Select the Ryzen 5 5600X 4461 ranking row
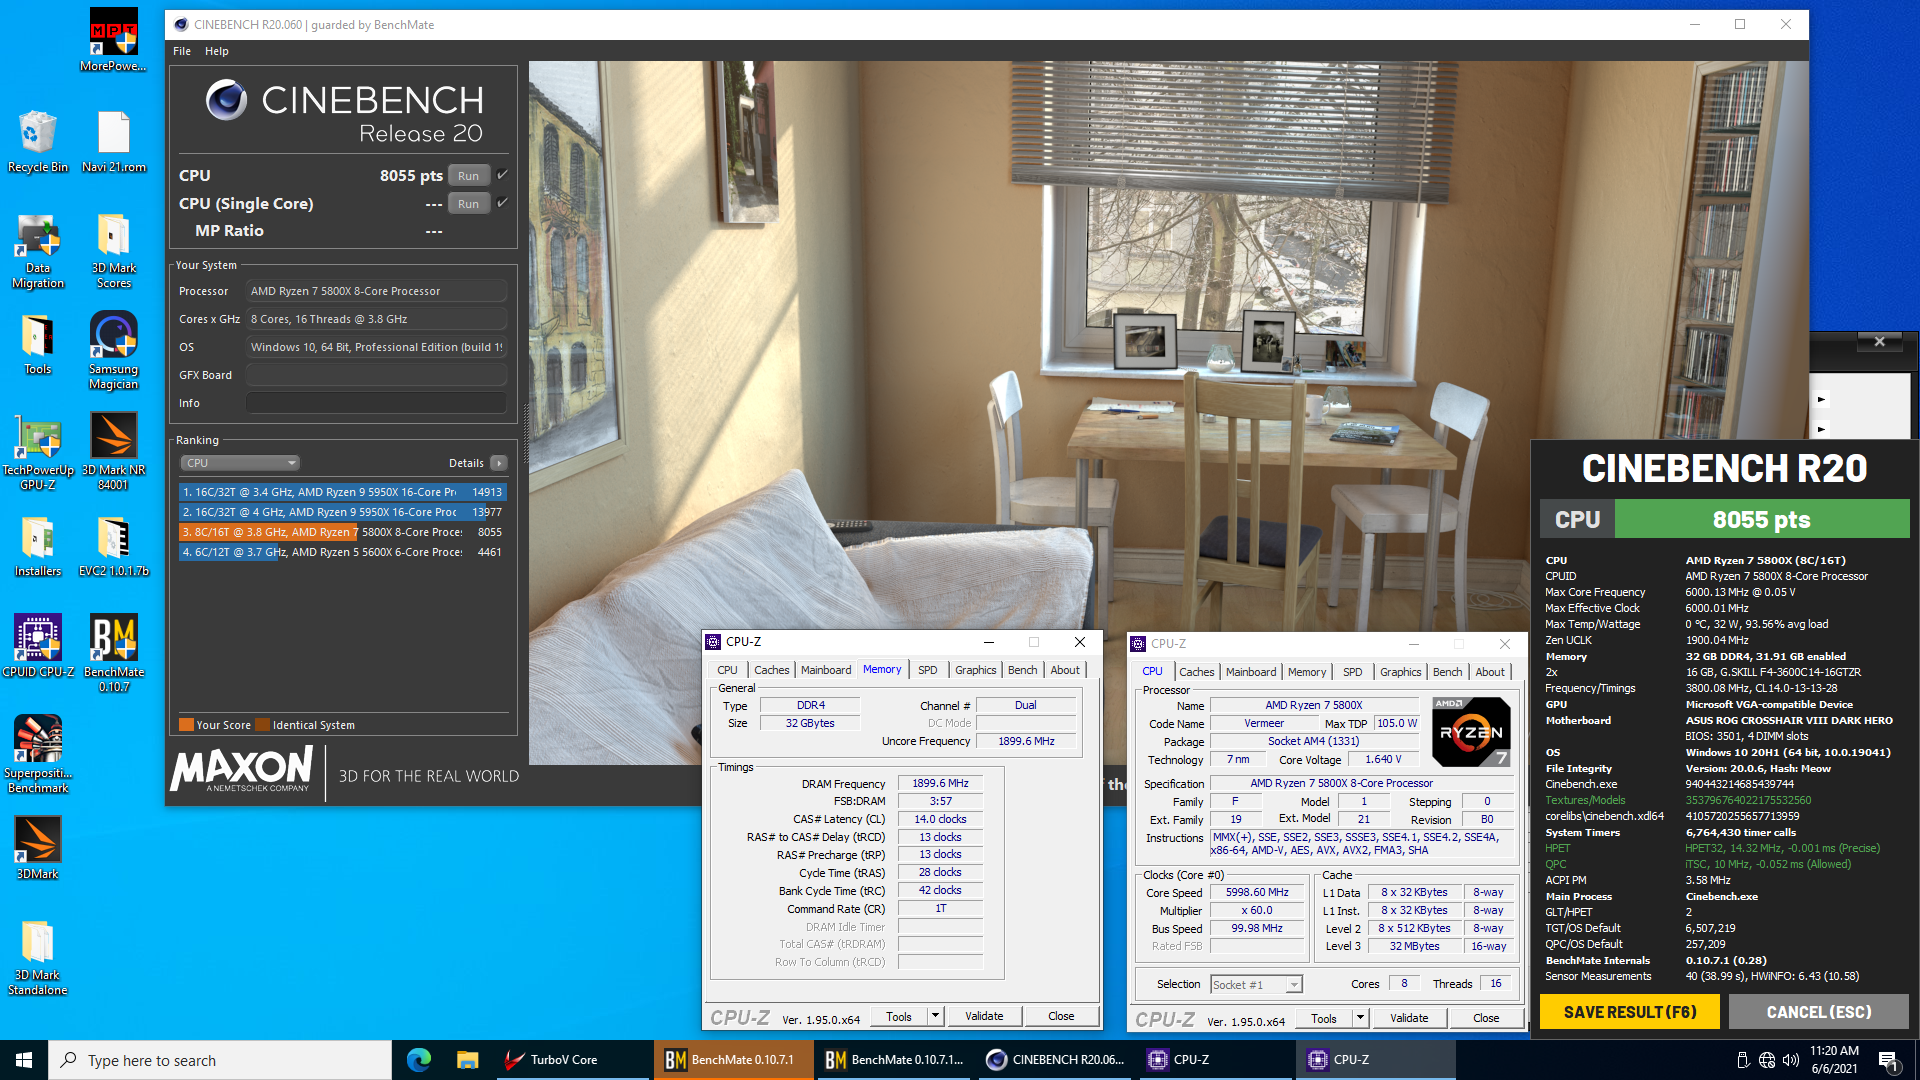The width and height of the screenshot is (1920, 1080). point(342,552)
